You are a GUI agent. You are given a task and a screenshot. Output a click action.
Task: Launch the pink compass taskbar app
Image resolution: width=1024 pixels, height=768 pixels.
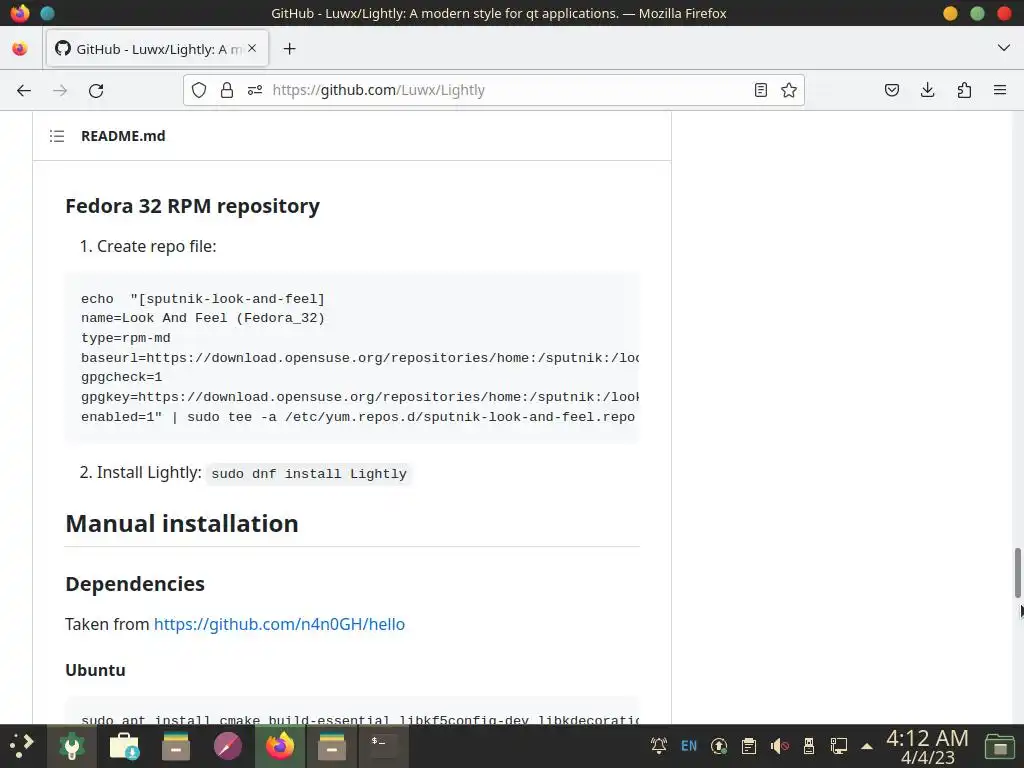228,746
